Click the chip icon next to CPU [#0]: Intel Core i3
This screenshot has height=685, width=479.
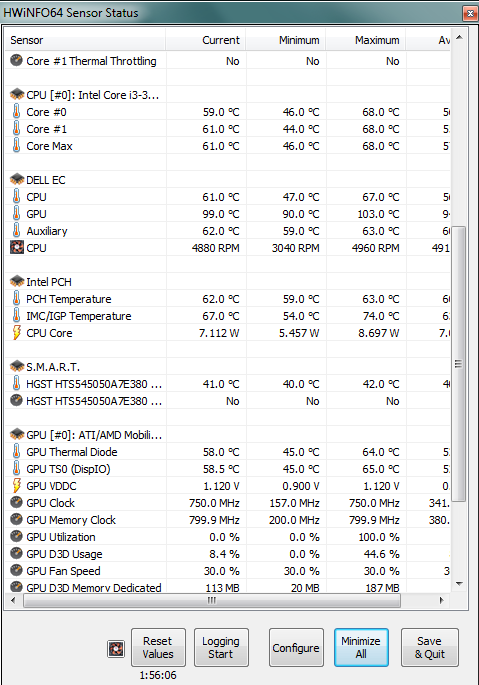pos(17,94)
